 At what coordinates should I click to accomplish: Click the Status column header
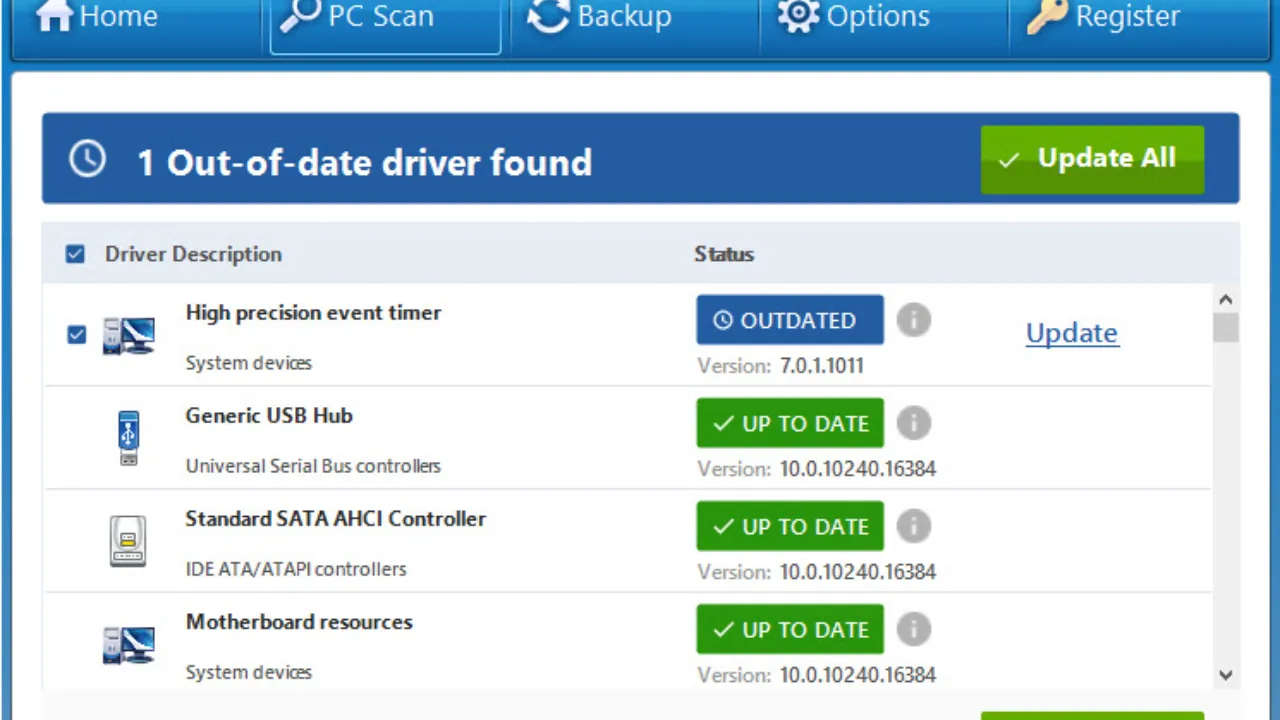tap(724, 254)
